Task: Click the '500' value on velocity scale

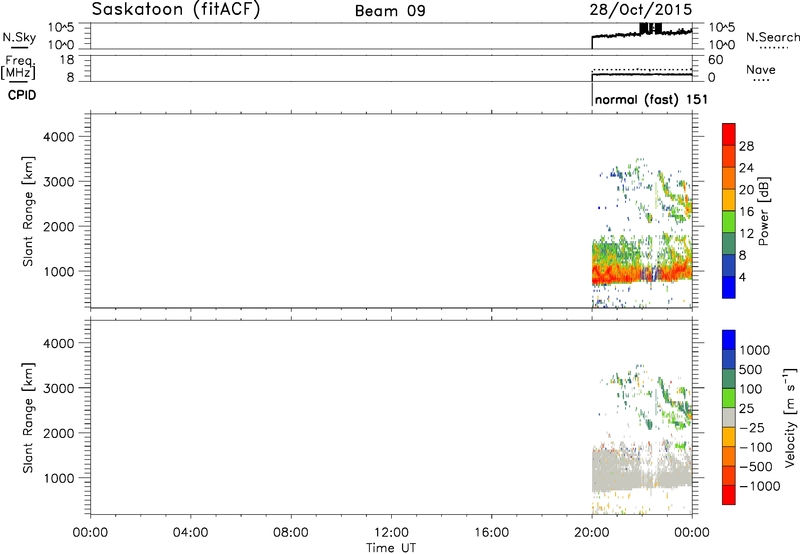Action: pyautogui.click(x=751, y=369)
